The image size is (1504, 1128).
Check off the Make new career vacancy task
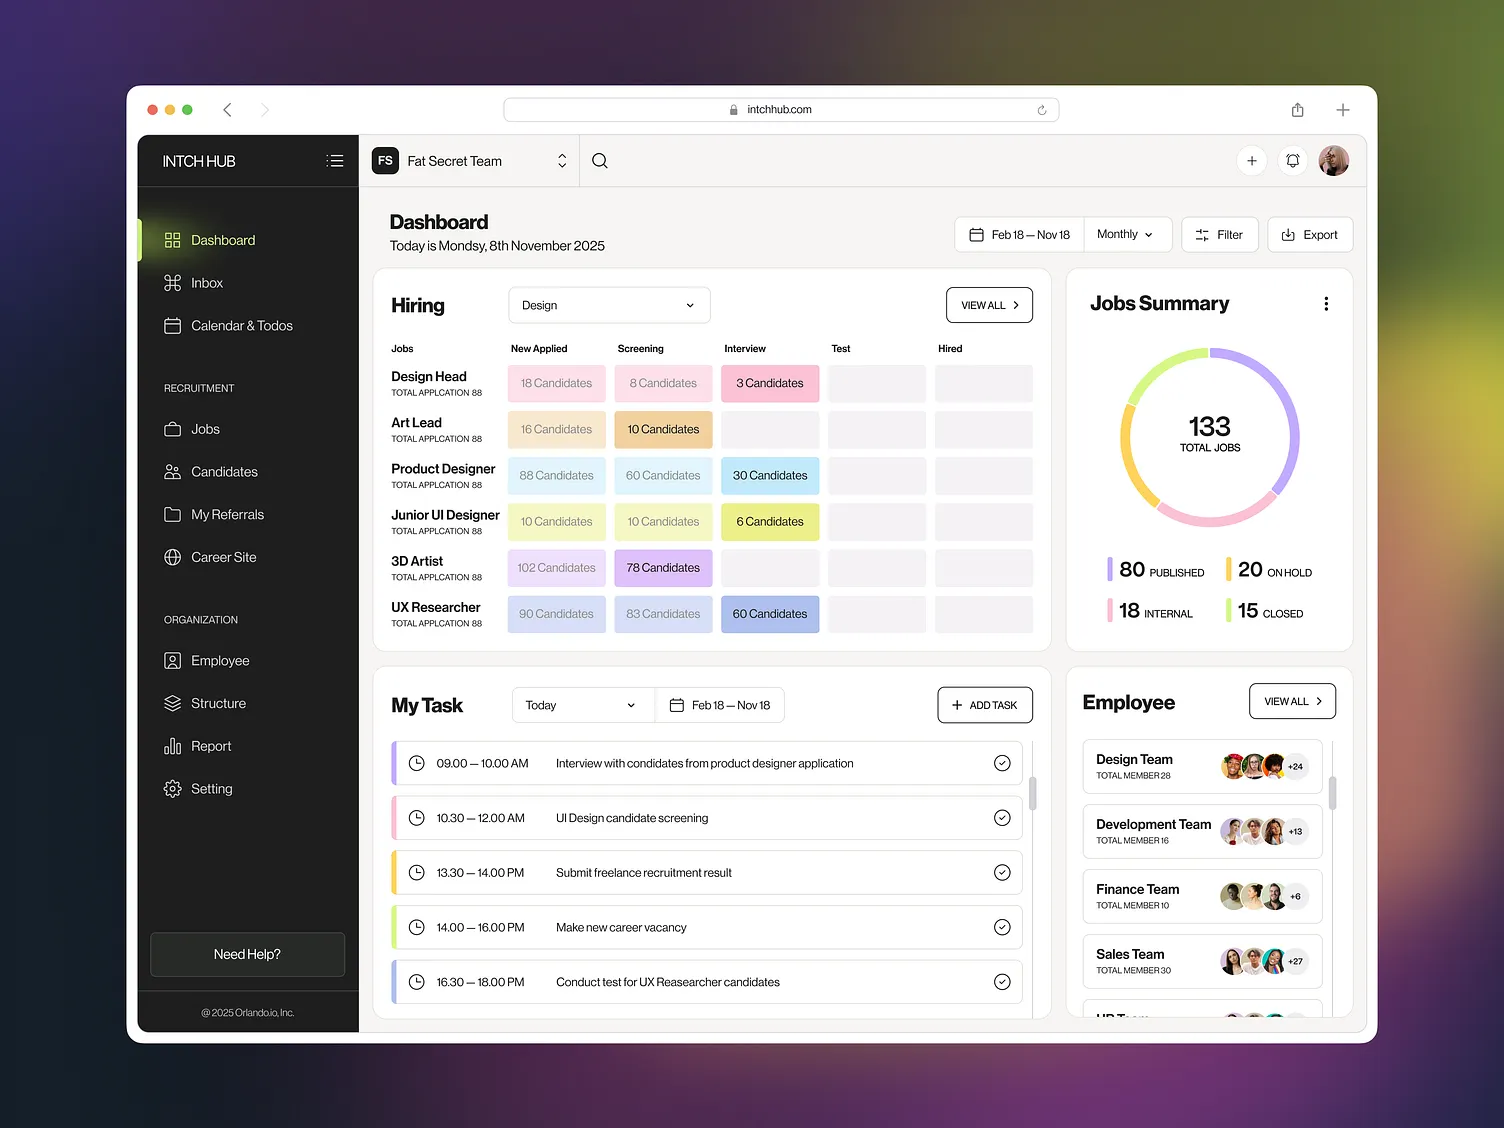click(1002, 927)
